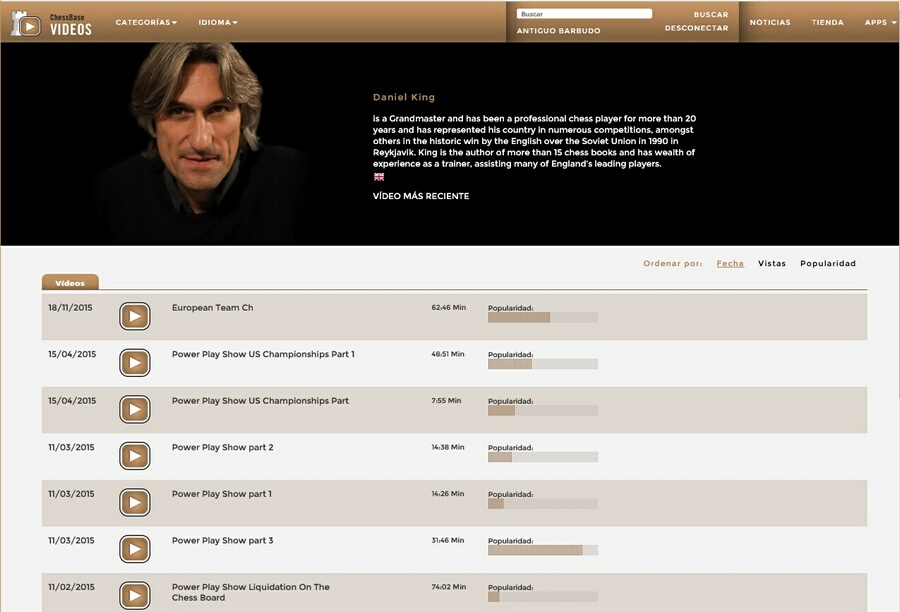Click the popularity bar for Power Play Show part 3
Viewport: 900px width, 612px height.
coord(543,550)
